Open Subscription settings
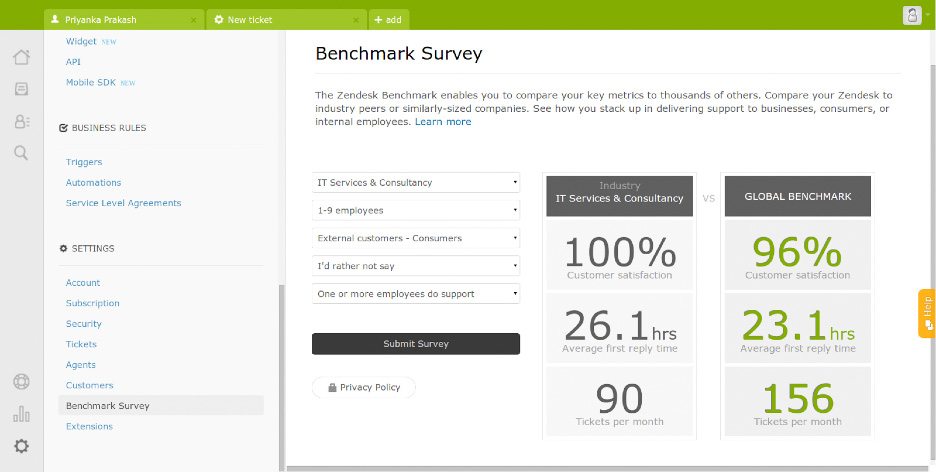Viewport: 936px width, 472px height. click(93, 303)
